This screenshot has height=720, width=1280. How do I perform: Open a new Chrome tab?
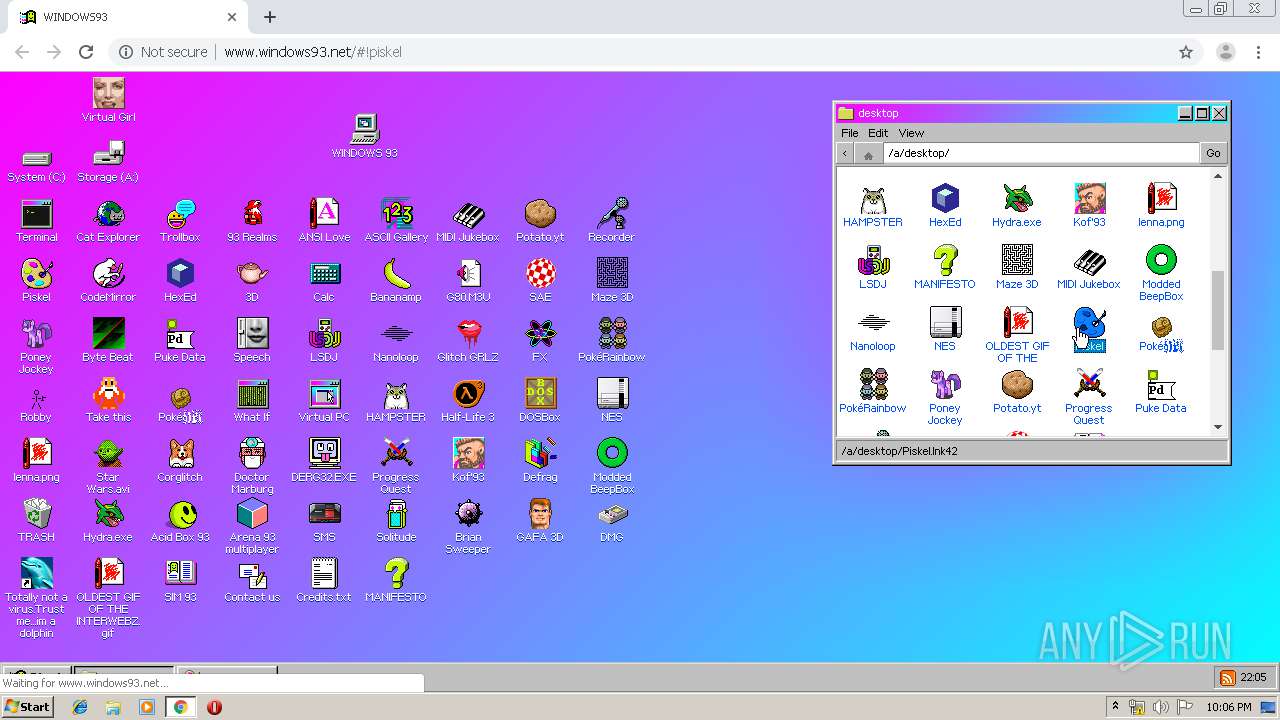coord(270,17)
